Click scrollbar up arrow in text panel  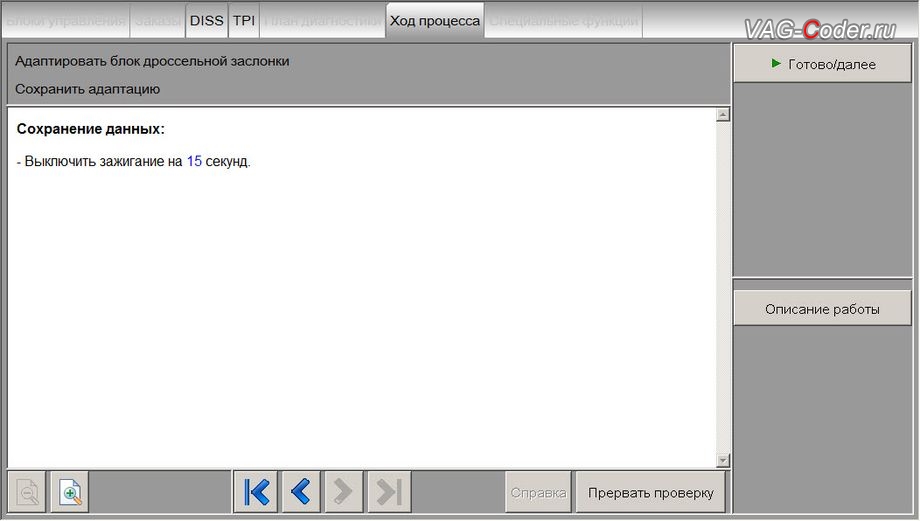pyautogui.click(x=723, y=114)
